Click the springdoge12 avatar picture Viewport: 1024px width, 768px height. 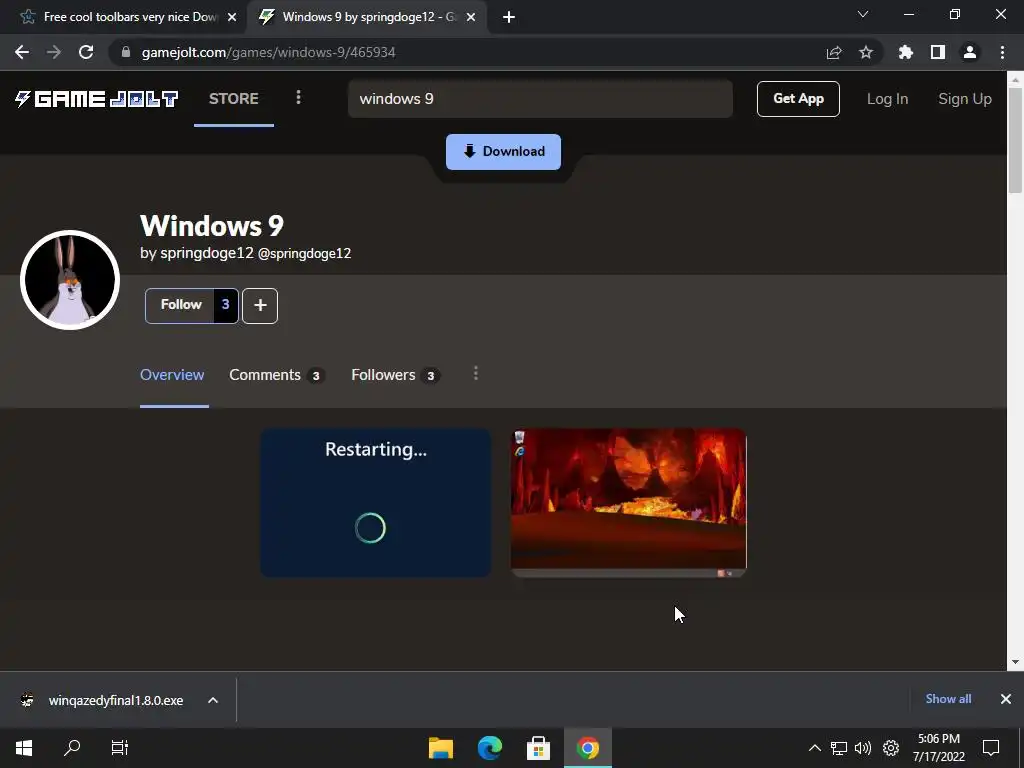point(70,280)
